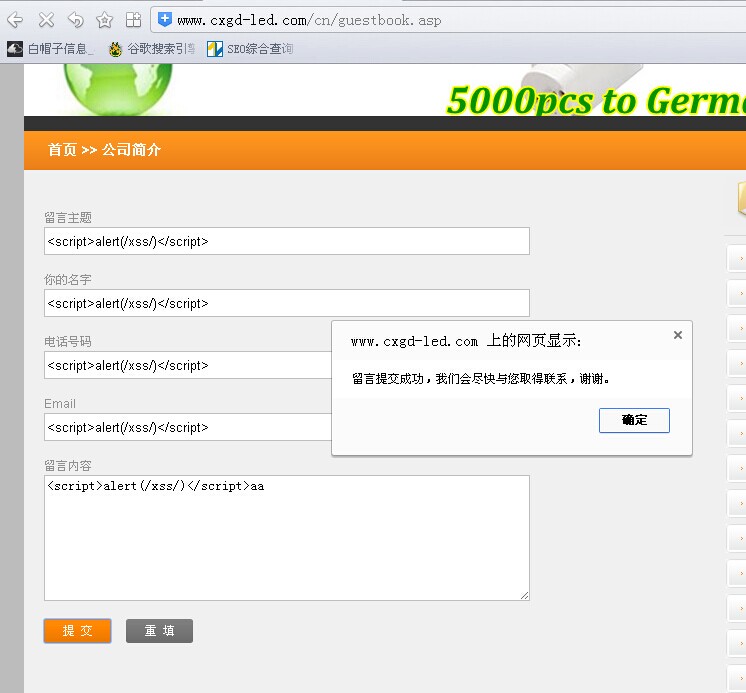Viewport: 746px width, 693px height.
Task: Click the 5000pcs to Germany banner text
Action: pyautogui.click(x=596, y=100)
